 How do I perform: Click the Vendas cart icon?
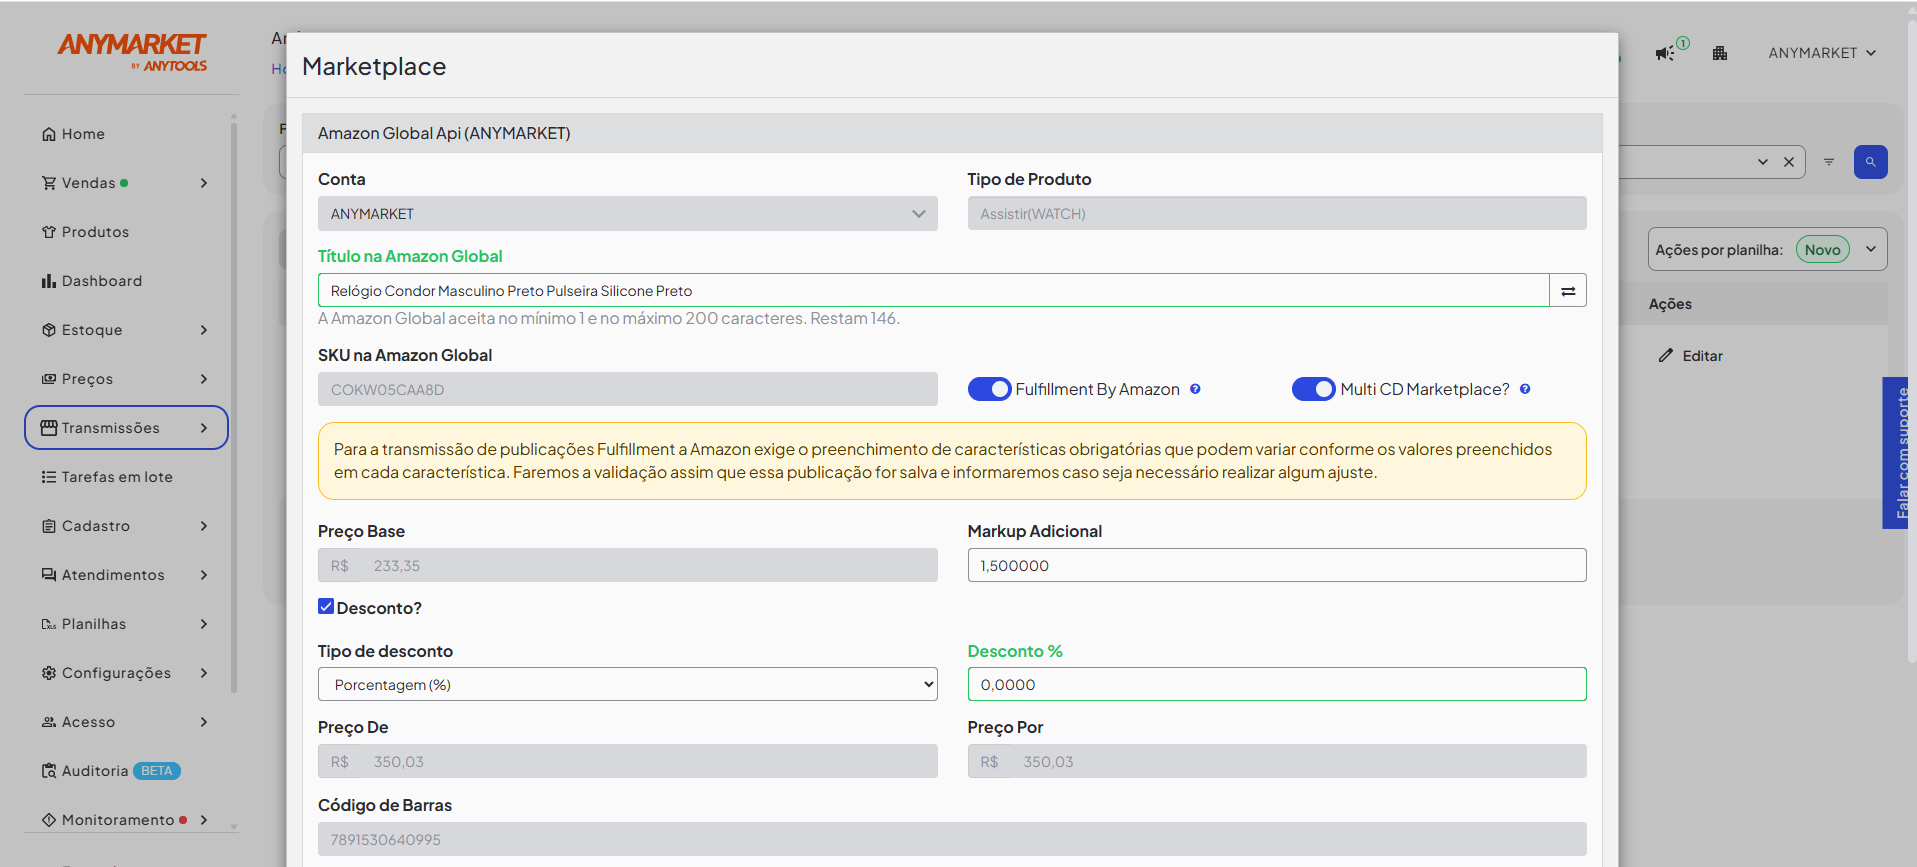click(x=48, y=183)
